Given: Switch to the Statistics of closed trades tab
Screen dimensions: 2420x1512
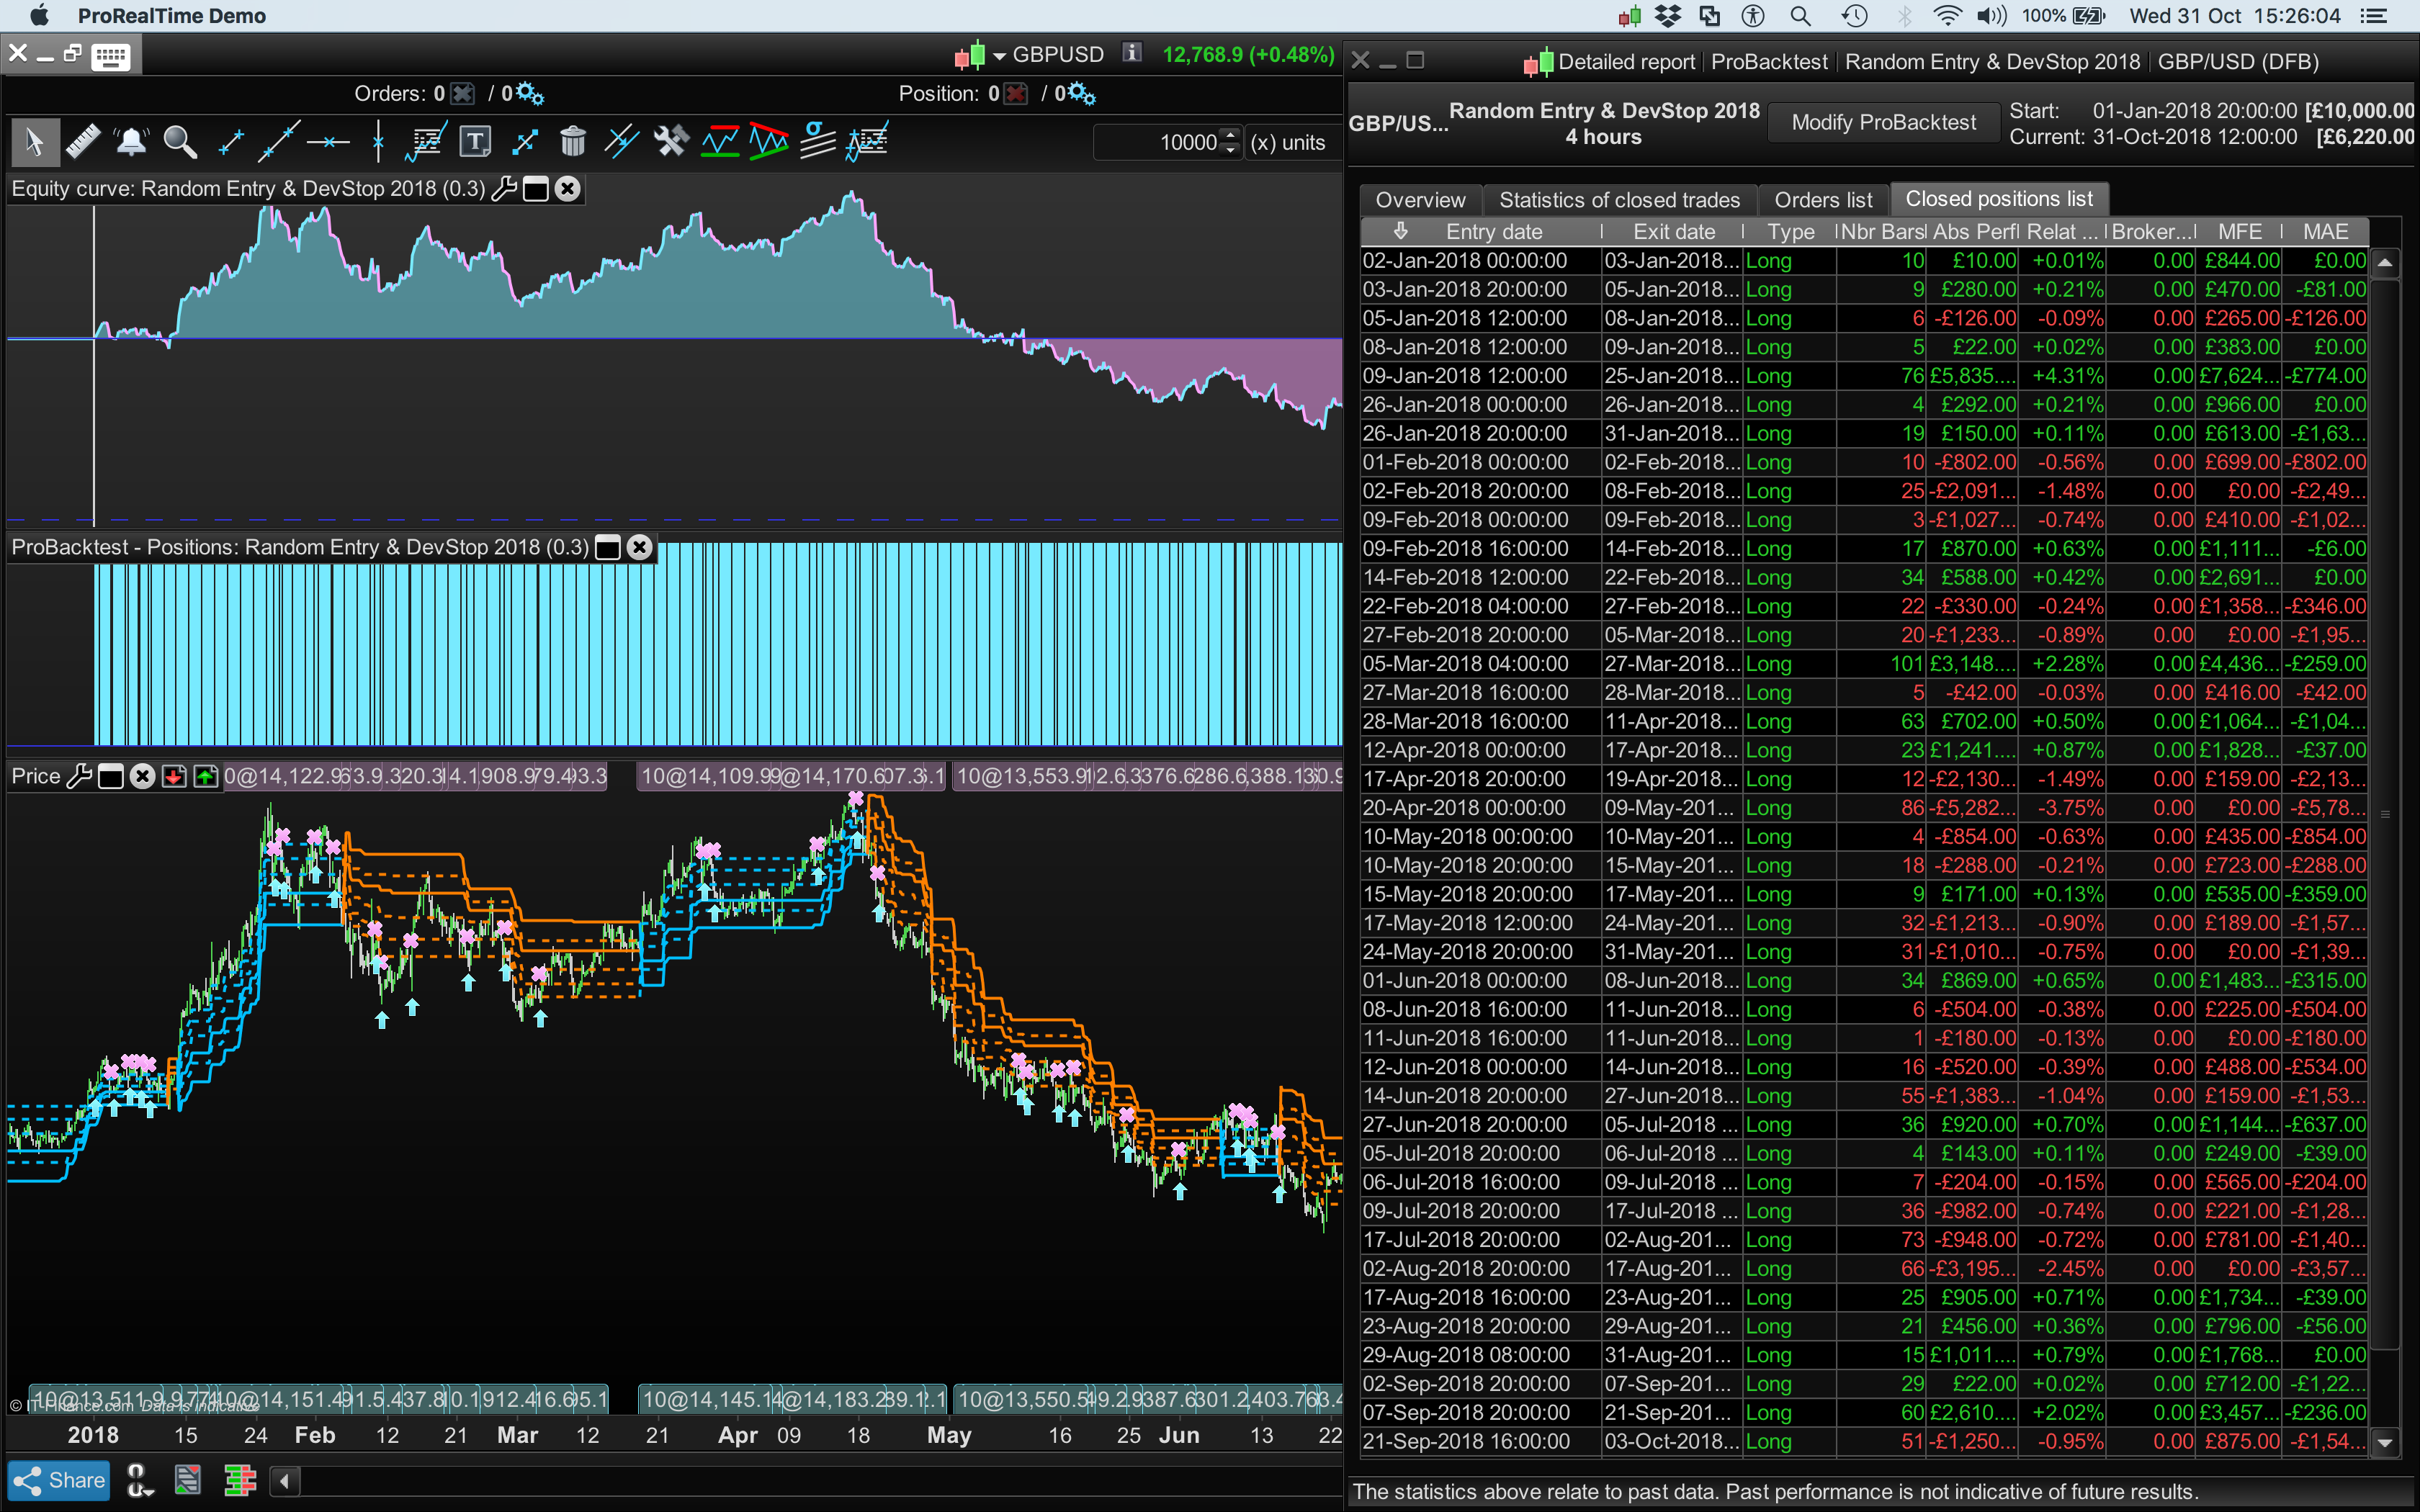Looking at the screenshot, I should [1618, 199].
